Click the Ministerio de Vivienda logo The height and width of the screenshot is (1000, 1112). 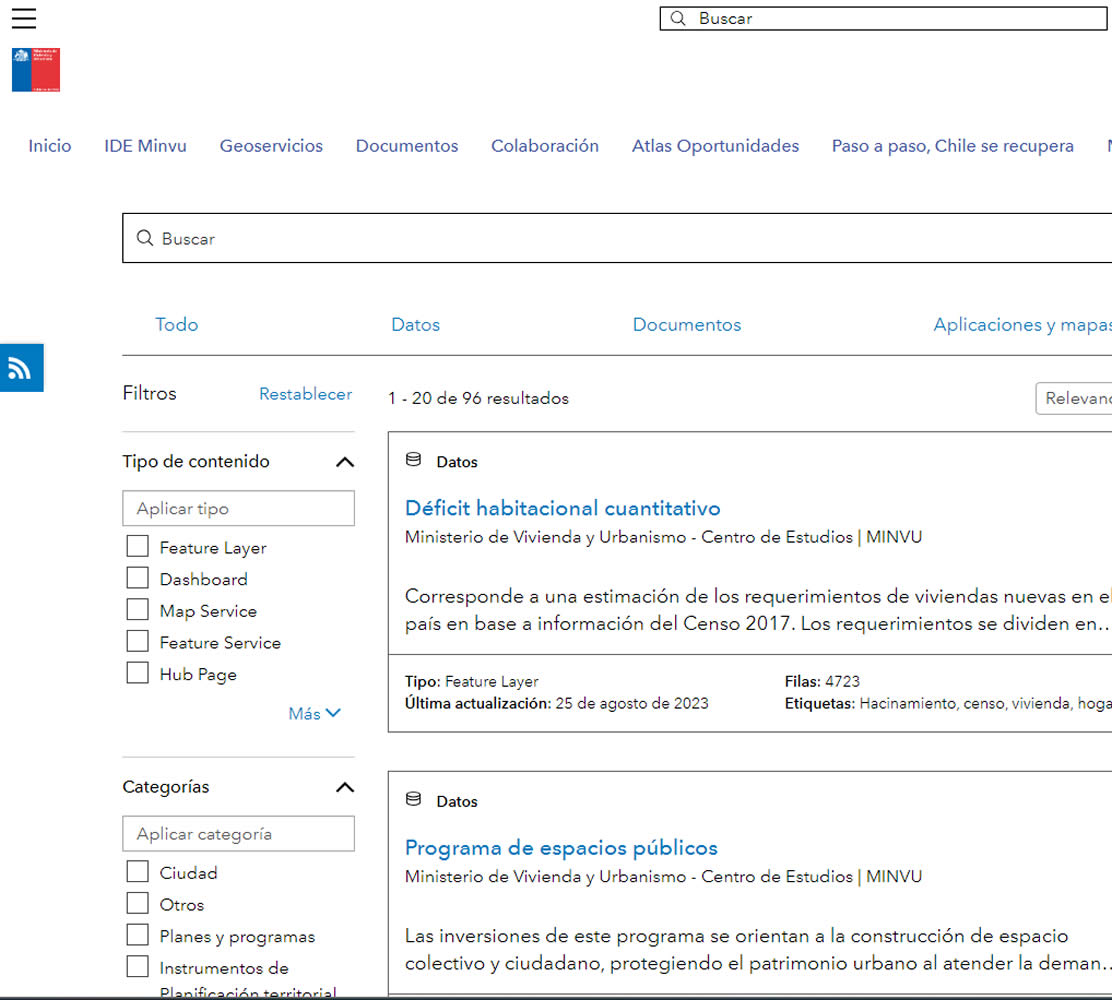[x=36, y=69]
